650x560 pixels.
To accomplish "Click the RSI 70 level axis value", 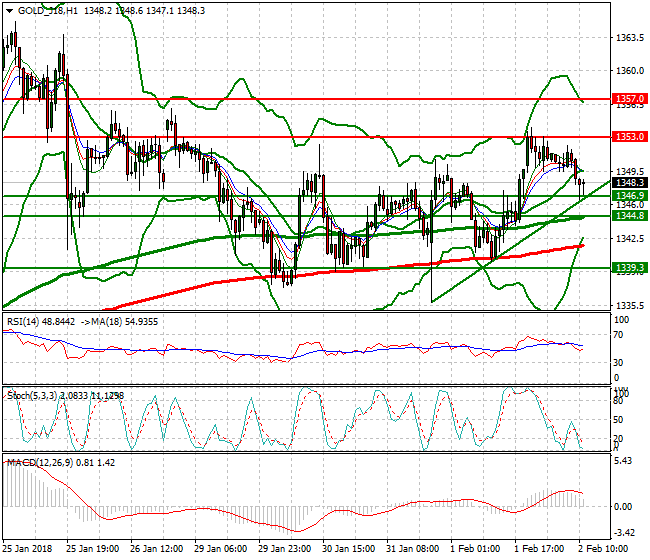I will tap(618, 335).
